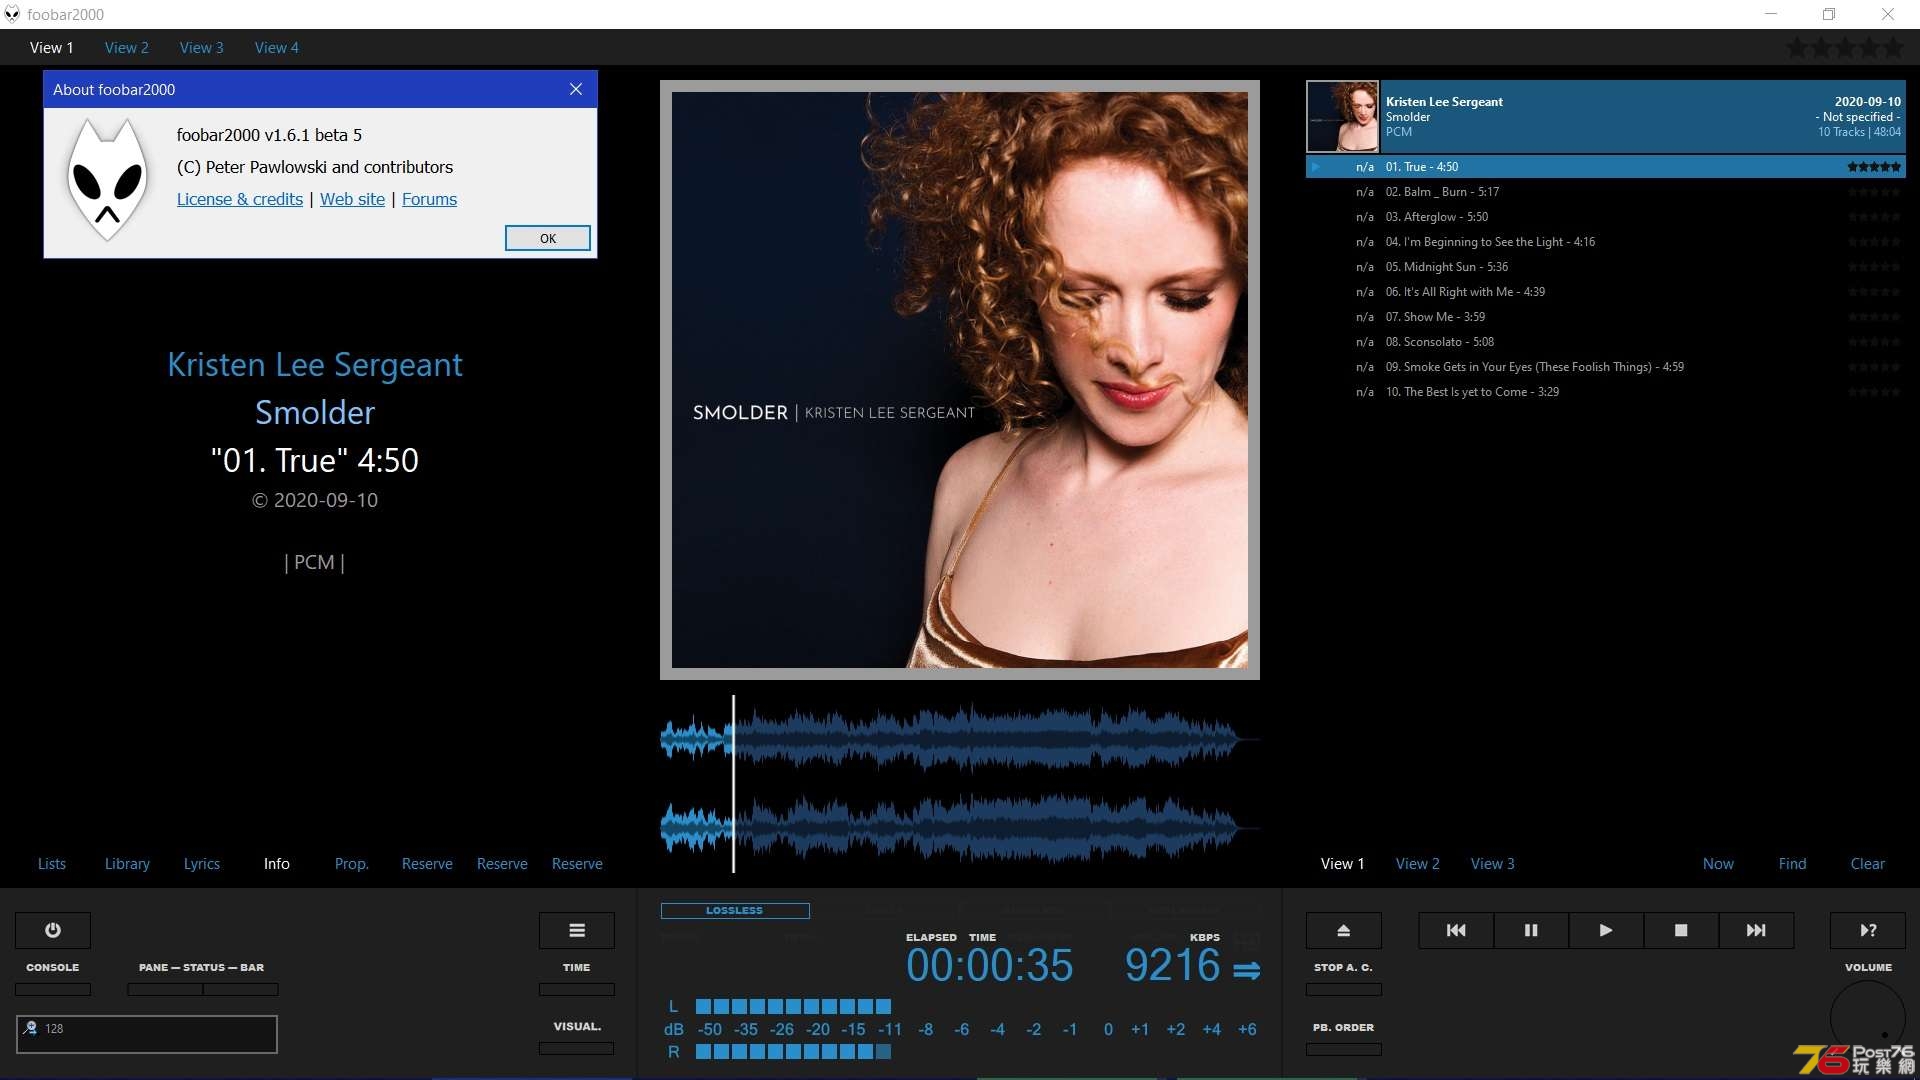Screen dimensions: 1920x1080
Task: Toggle the PB. ORDER indicator switch
Action: click(1344, 1049)
